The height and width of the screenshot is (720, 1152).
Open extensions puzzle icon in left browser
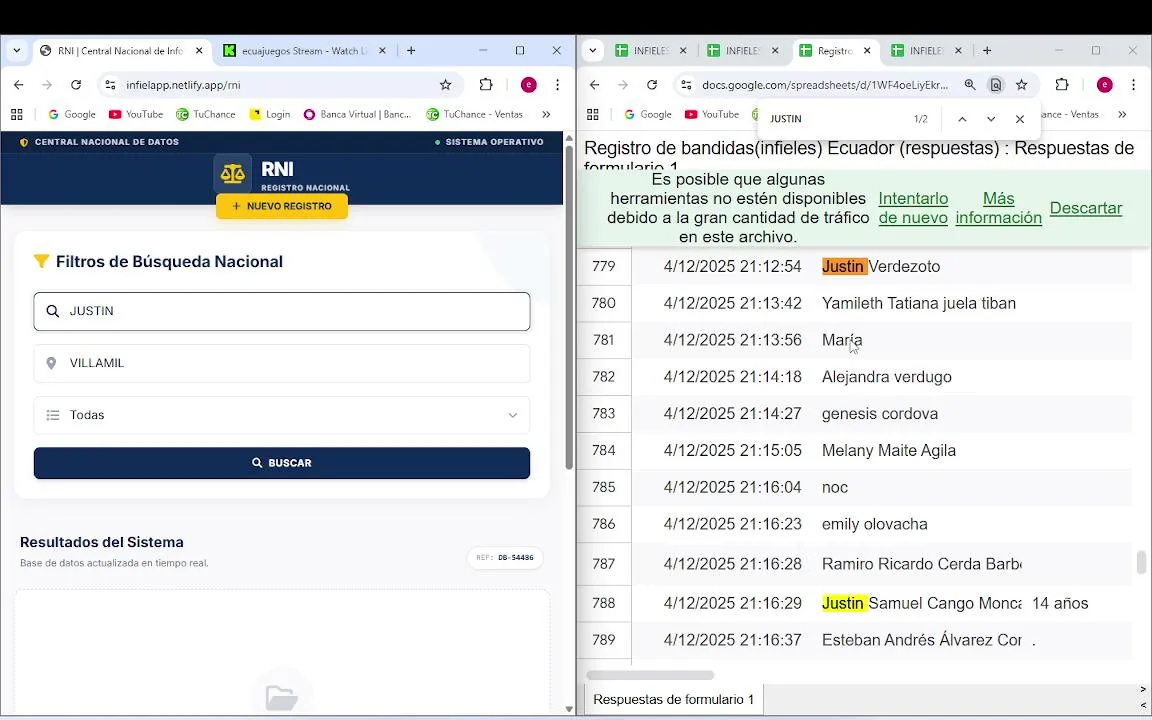coord(486,85)
